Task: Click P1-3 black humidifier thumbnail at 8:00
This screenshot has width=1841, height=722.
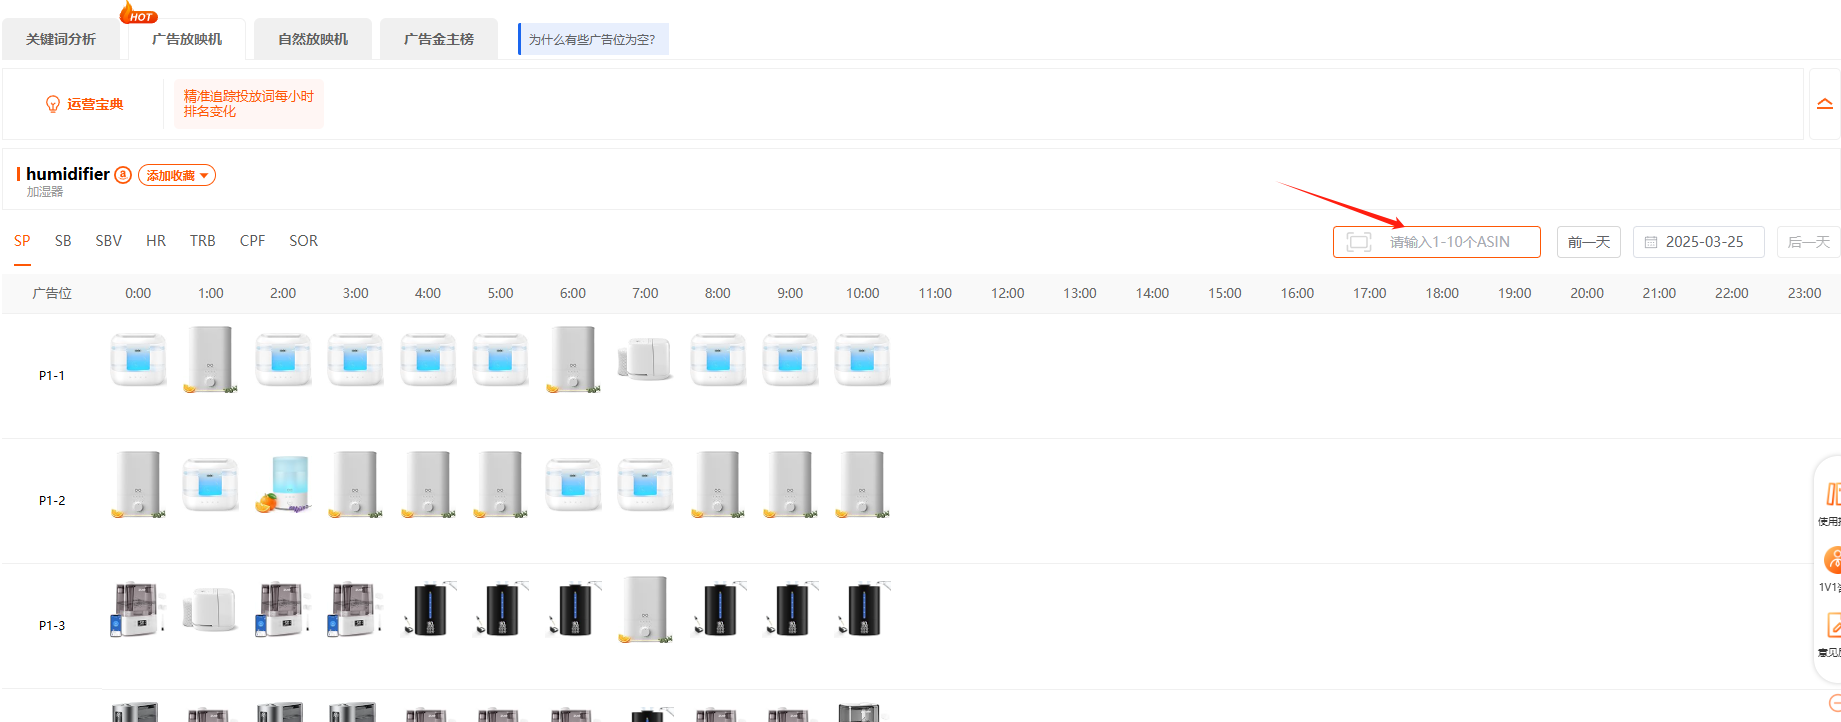Action: point(718,609)
